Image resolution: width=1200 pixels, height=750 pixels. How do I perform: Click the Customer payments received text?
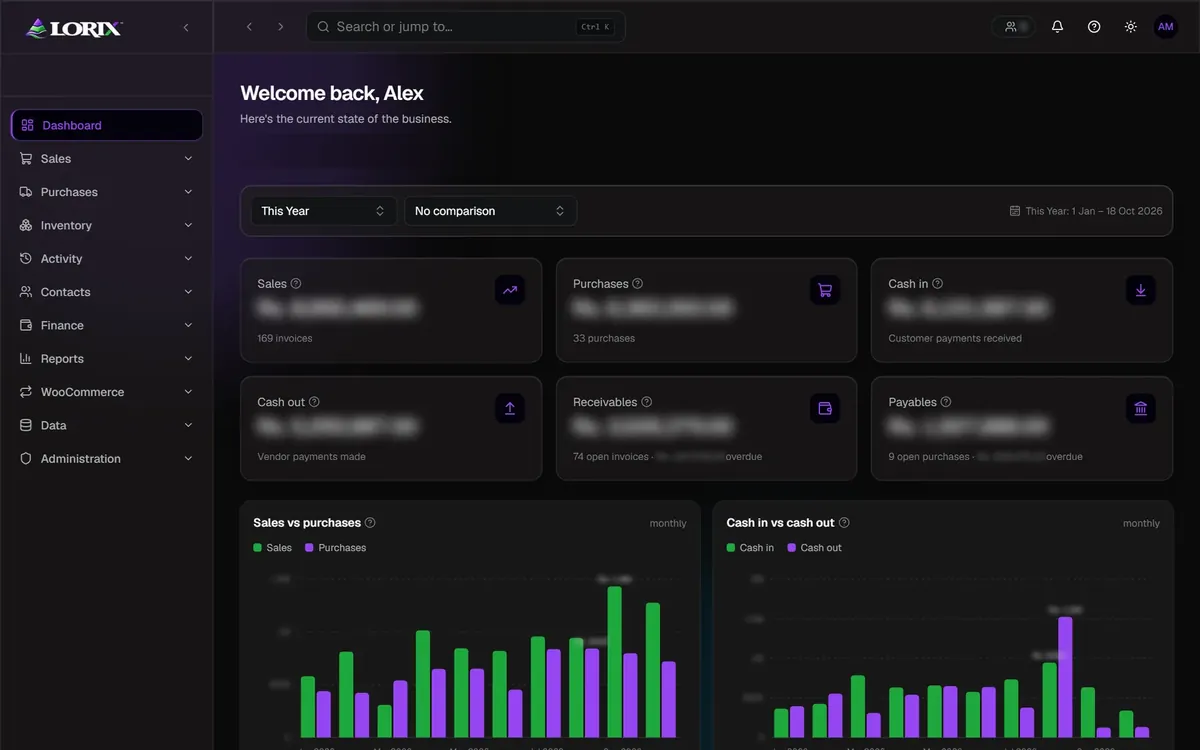tap(955, 338)
